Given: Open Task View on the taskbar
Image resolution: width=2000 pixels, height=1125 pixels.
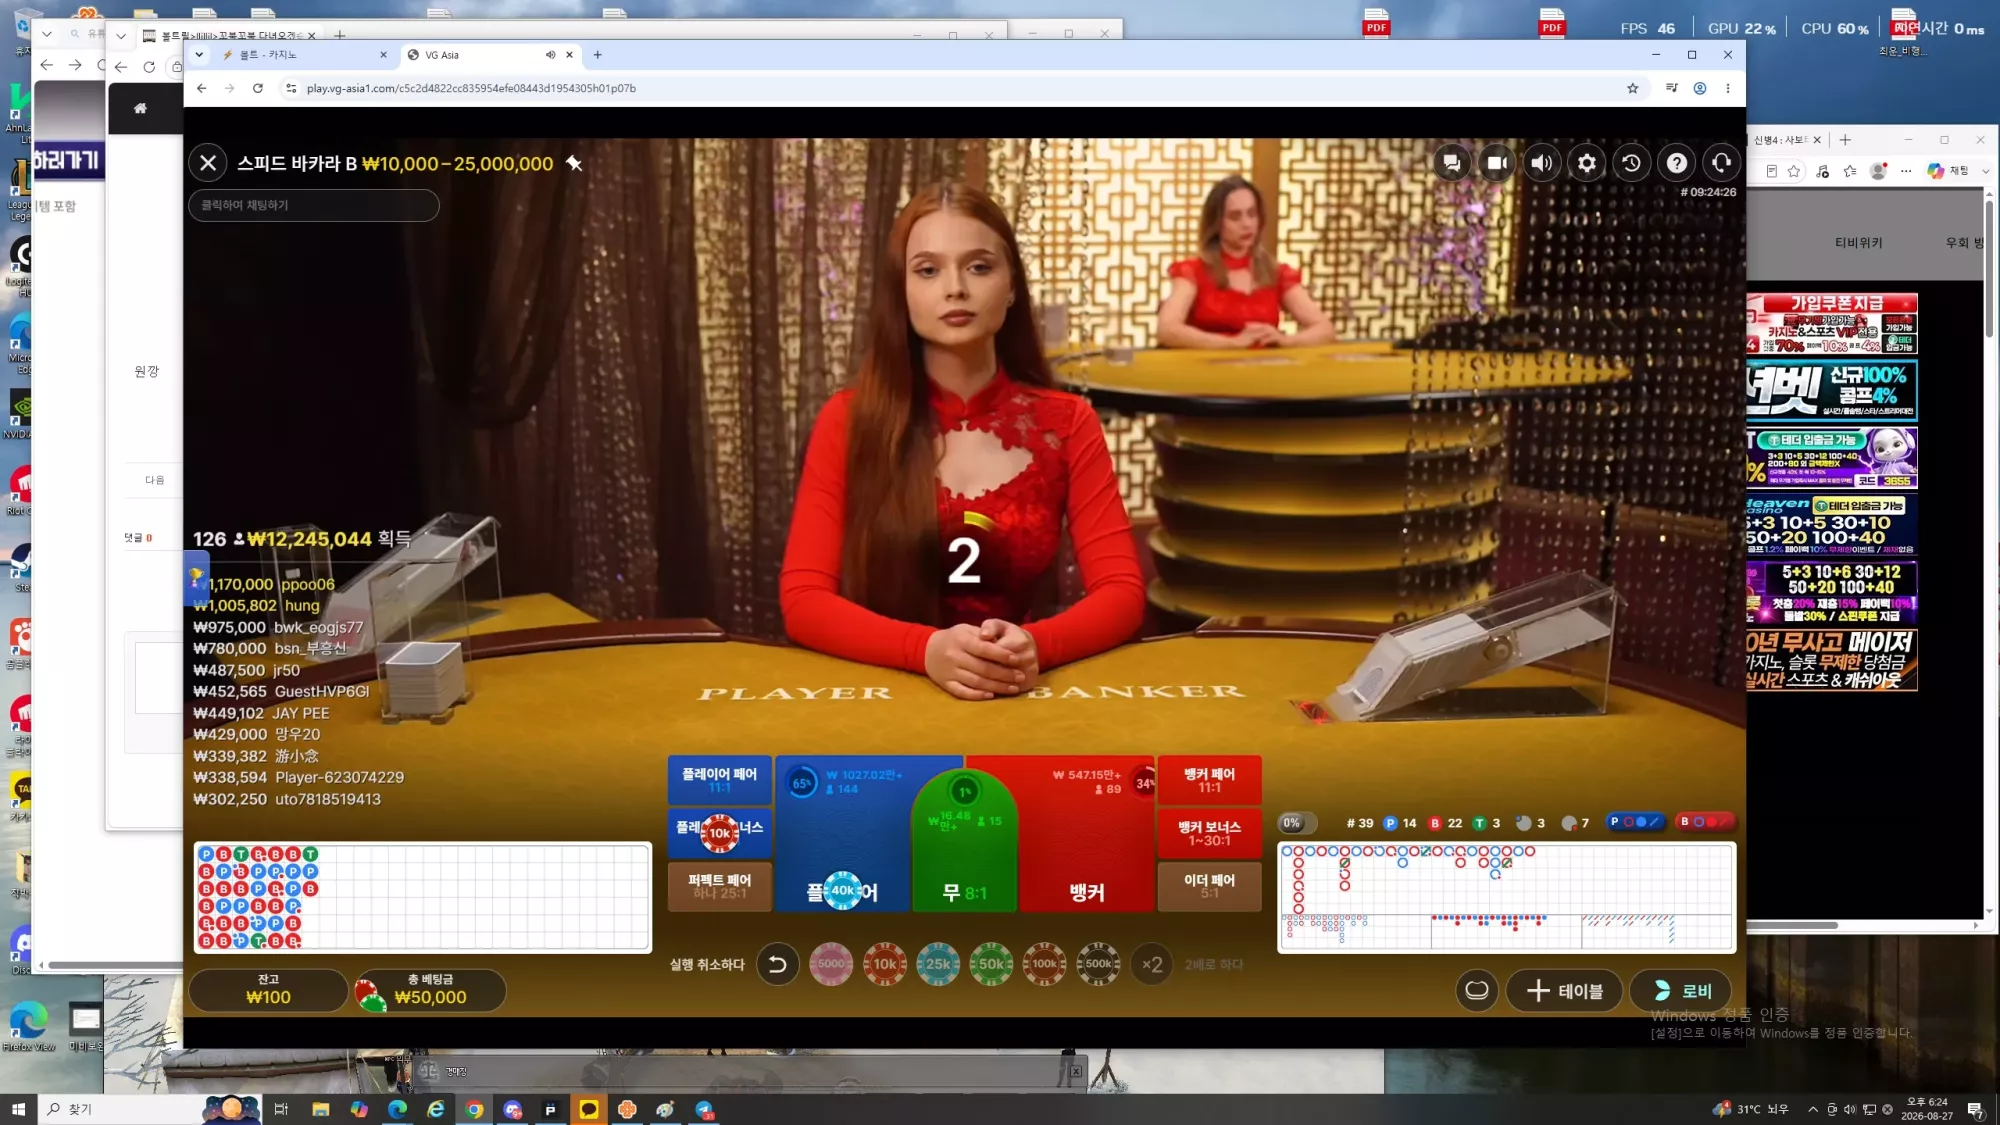Looking at the screenshot, I should coord(281,1109).
